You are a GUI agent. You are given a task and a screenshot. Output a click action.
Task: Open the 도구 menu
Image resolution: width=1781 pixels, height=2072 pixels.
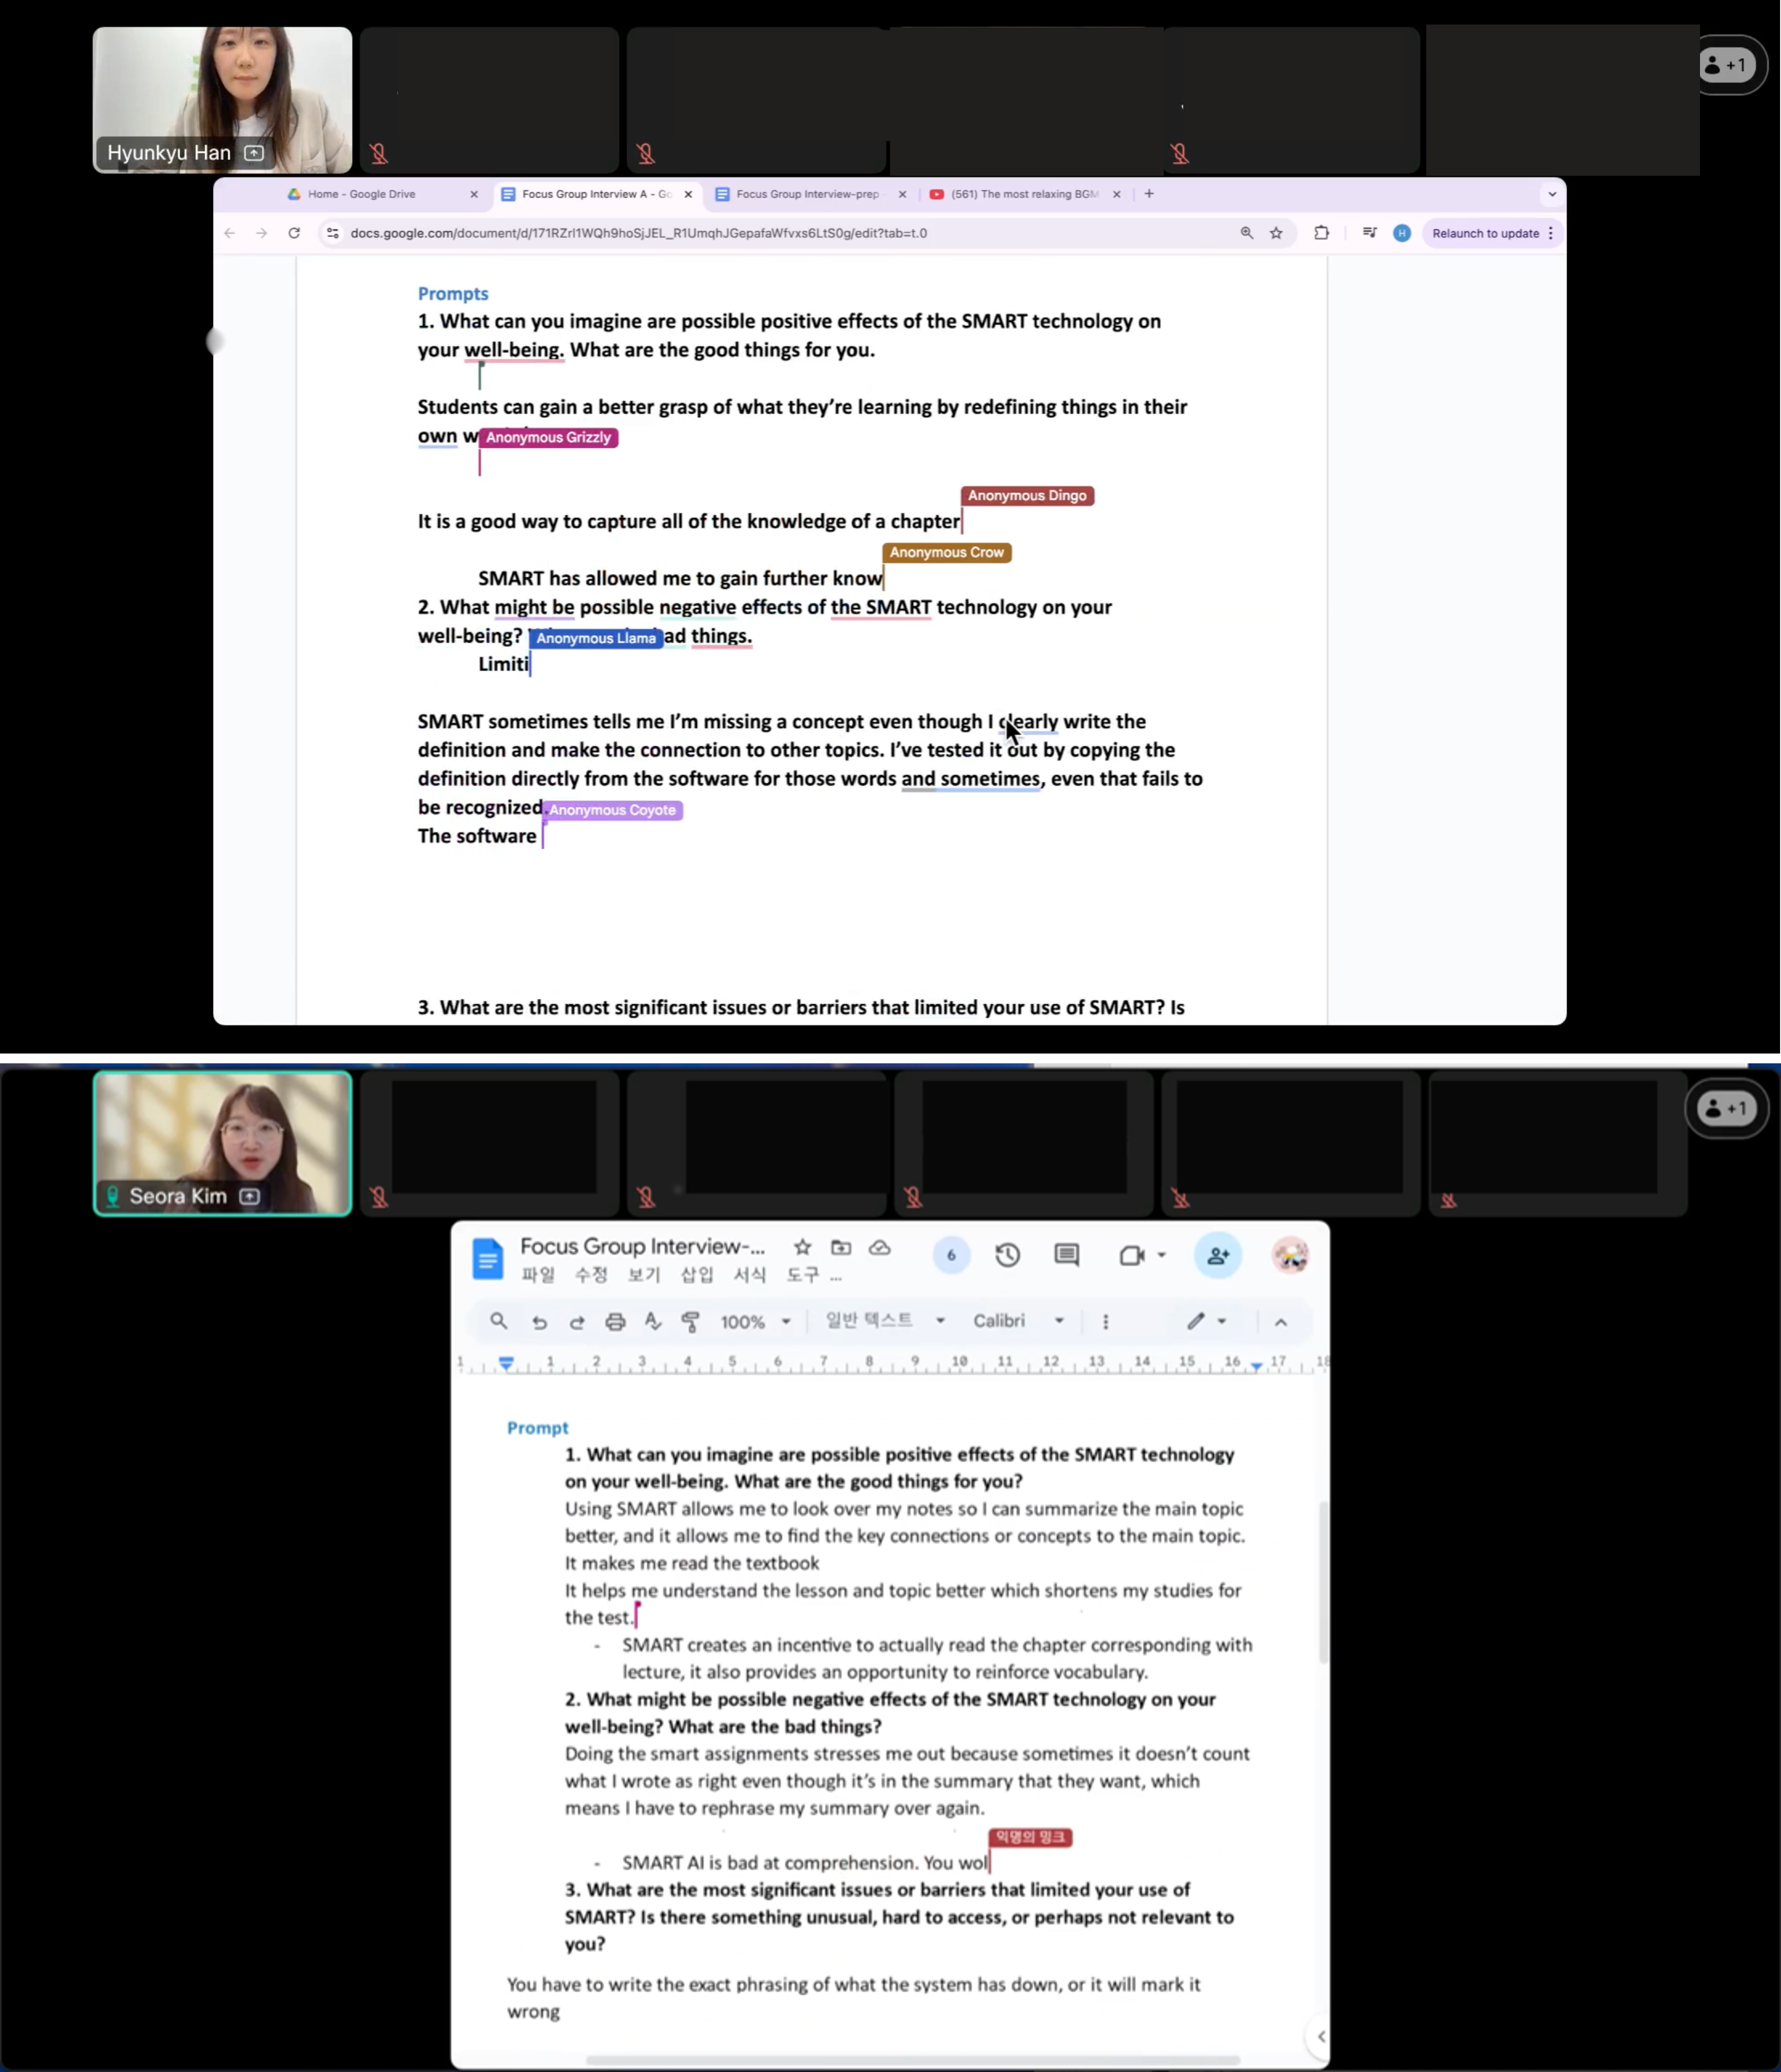803,1275
